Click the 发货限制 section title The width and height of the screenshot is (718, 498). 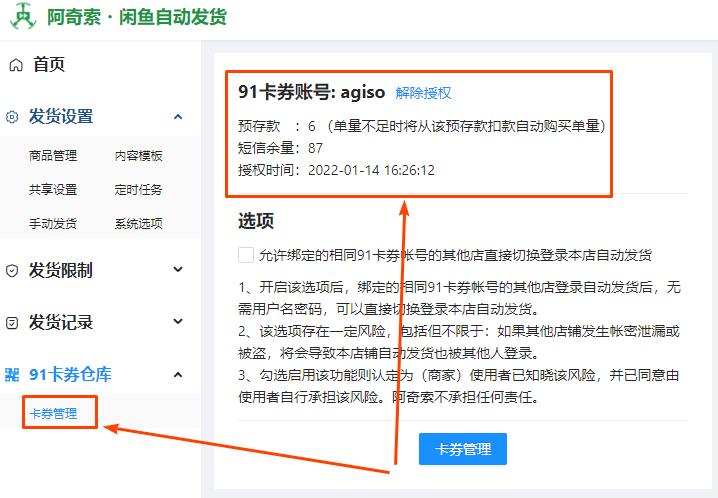(61, 270)
